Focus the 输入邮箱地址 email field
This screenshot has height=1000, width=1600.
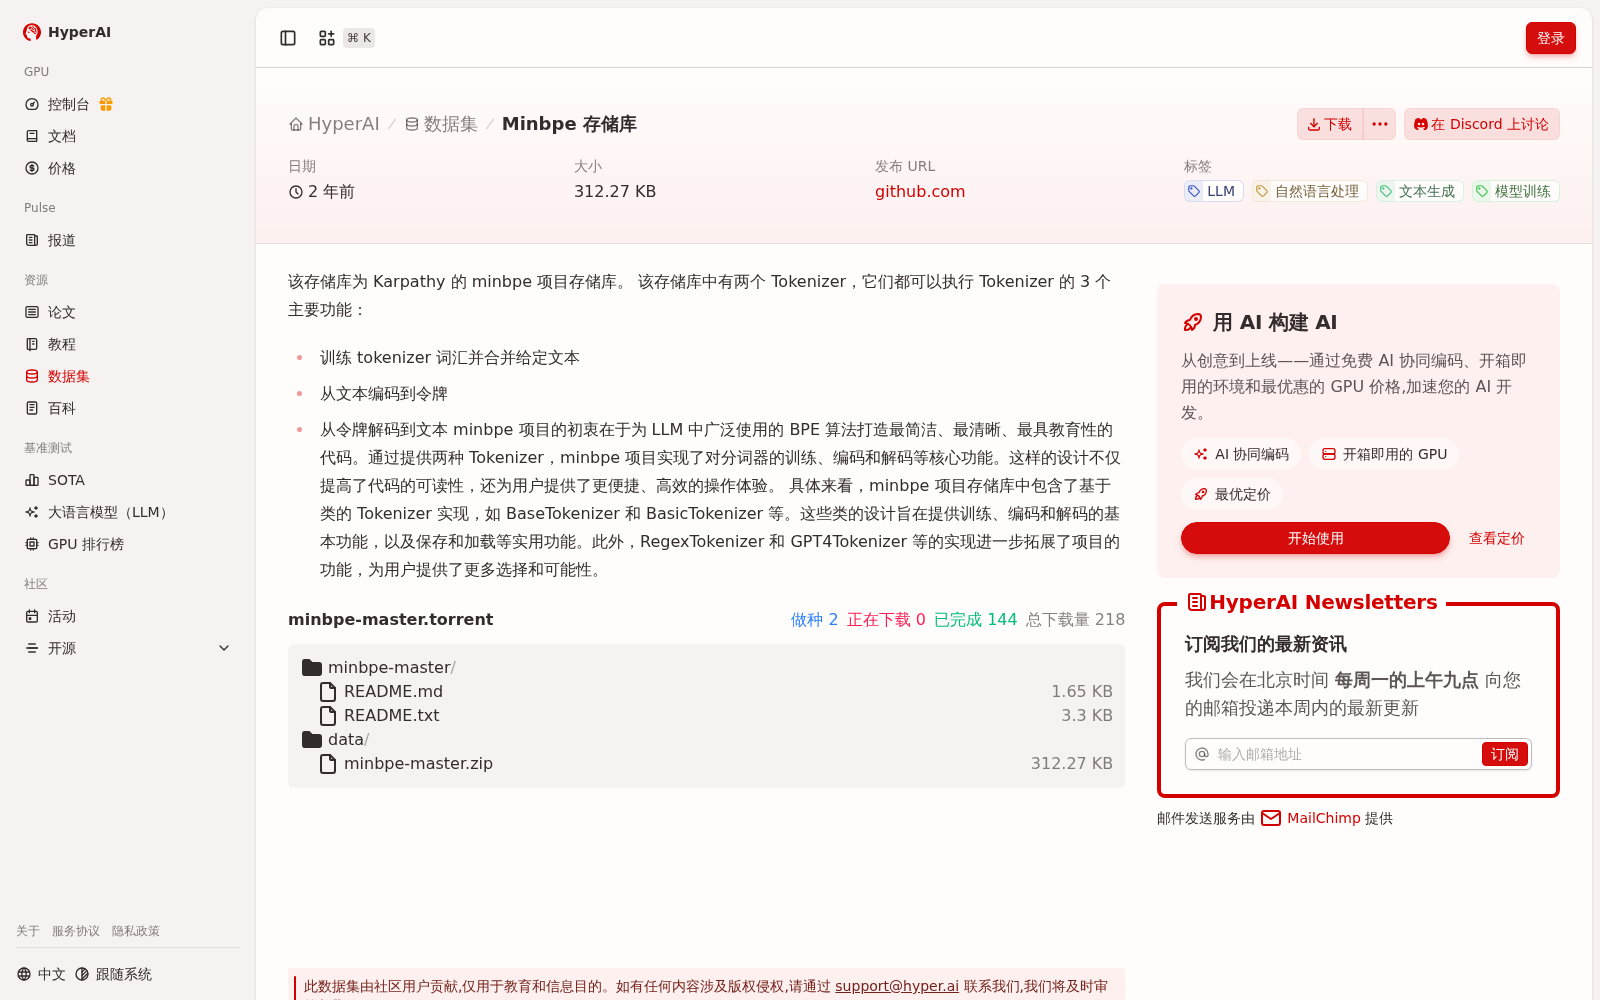pyautogui.click(x=1346, y=754)
